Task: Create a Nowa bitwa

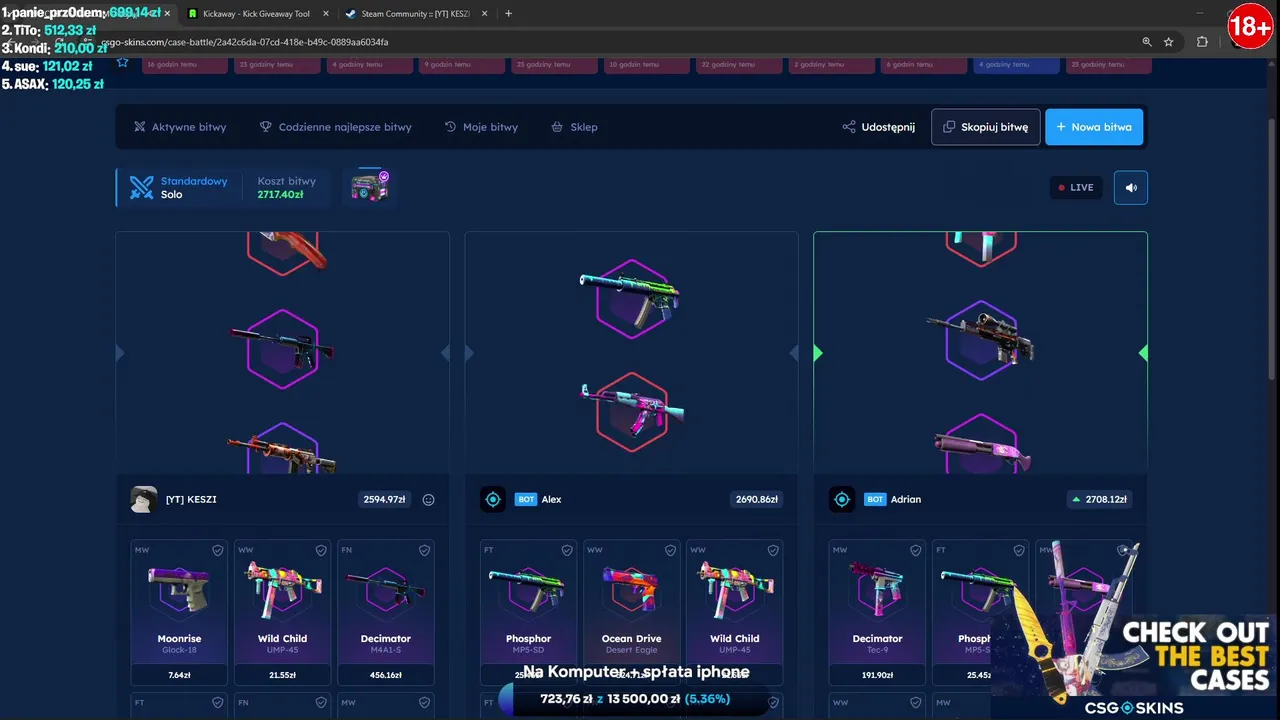Action: pos(1094,127)
